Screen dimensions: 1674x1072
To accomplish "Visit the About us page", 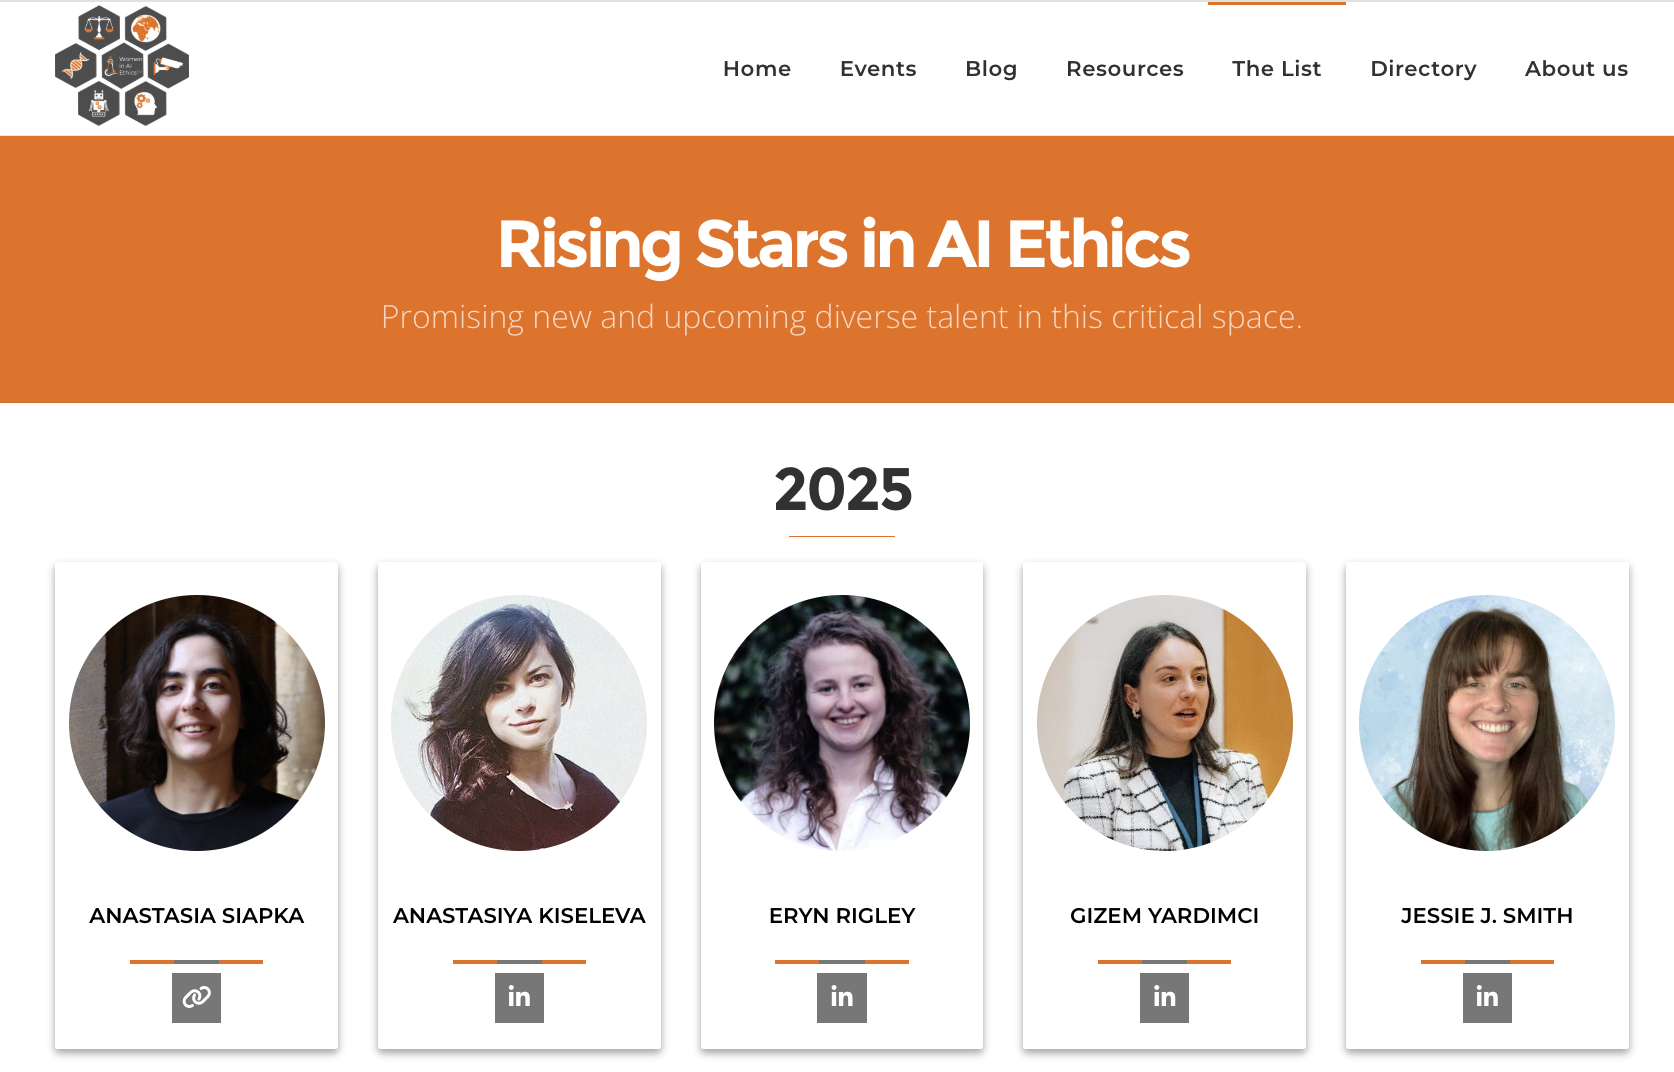I will click(1576, 69).
